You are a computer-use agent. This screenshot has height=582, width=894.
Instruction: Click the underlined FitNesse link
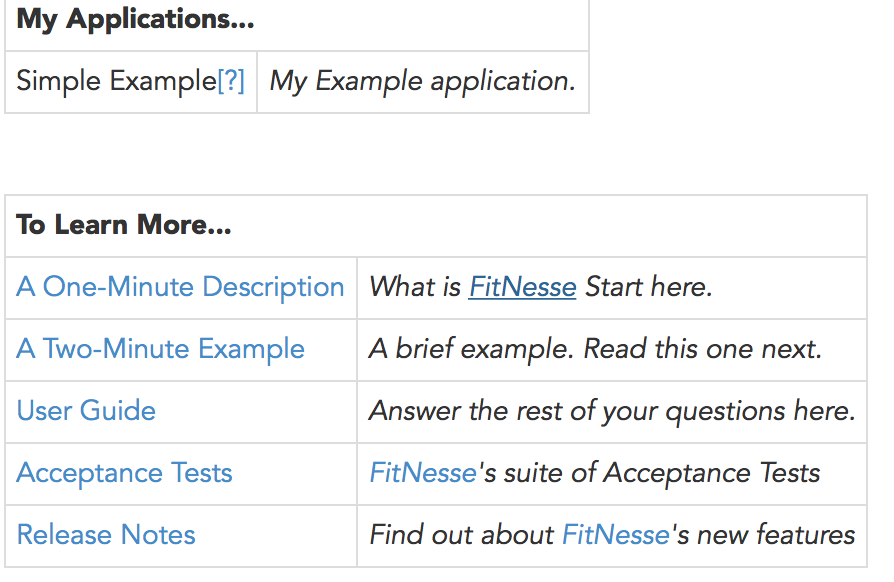point(522,287)
